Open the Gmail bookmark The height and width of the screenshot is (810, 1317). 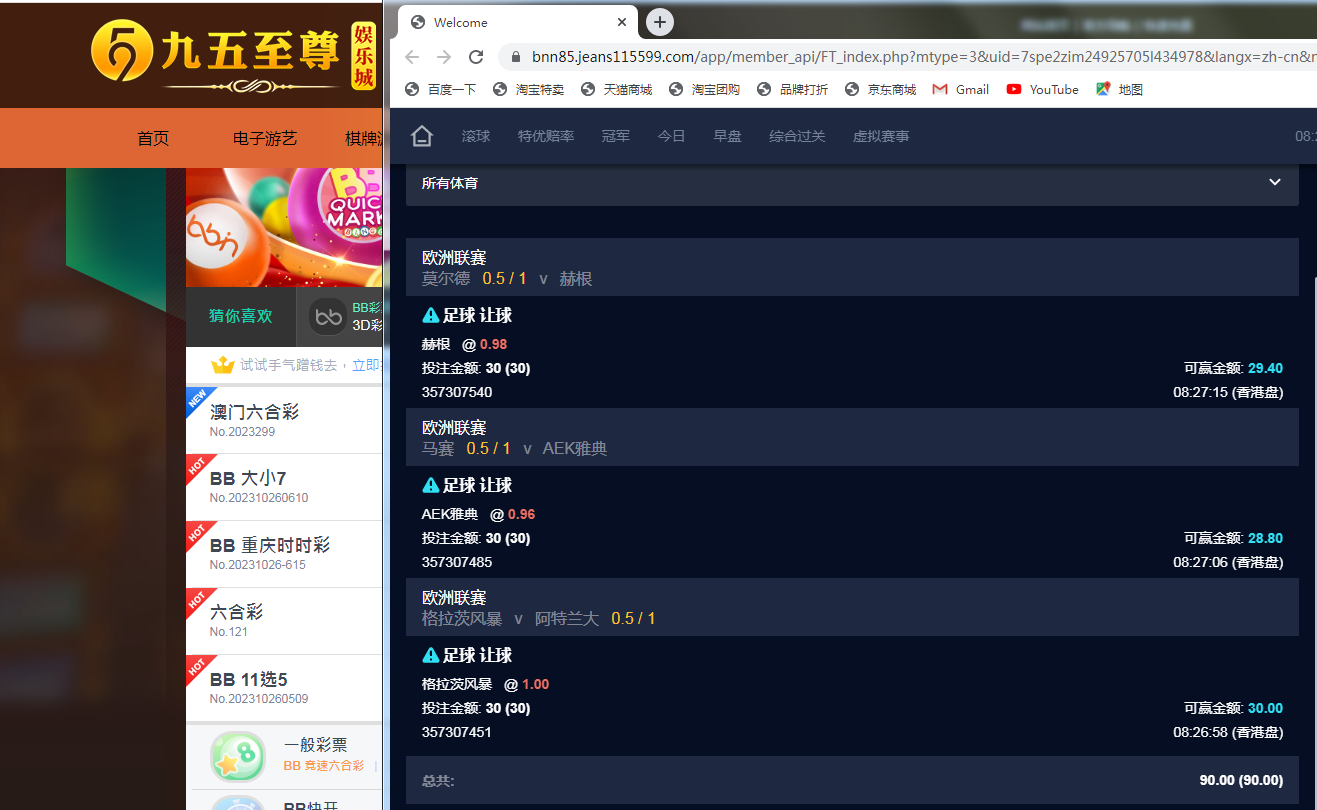(x=961, y=89)
